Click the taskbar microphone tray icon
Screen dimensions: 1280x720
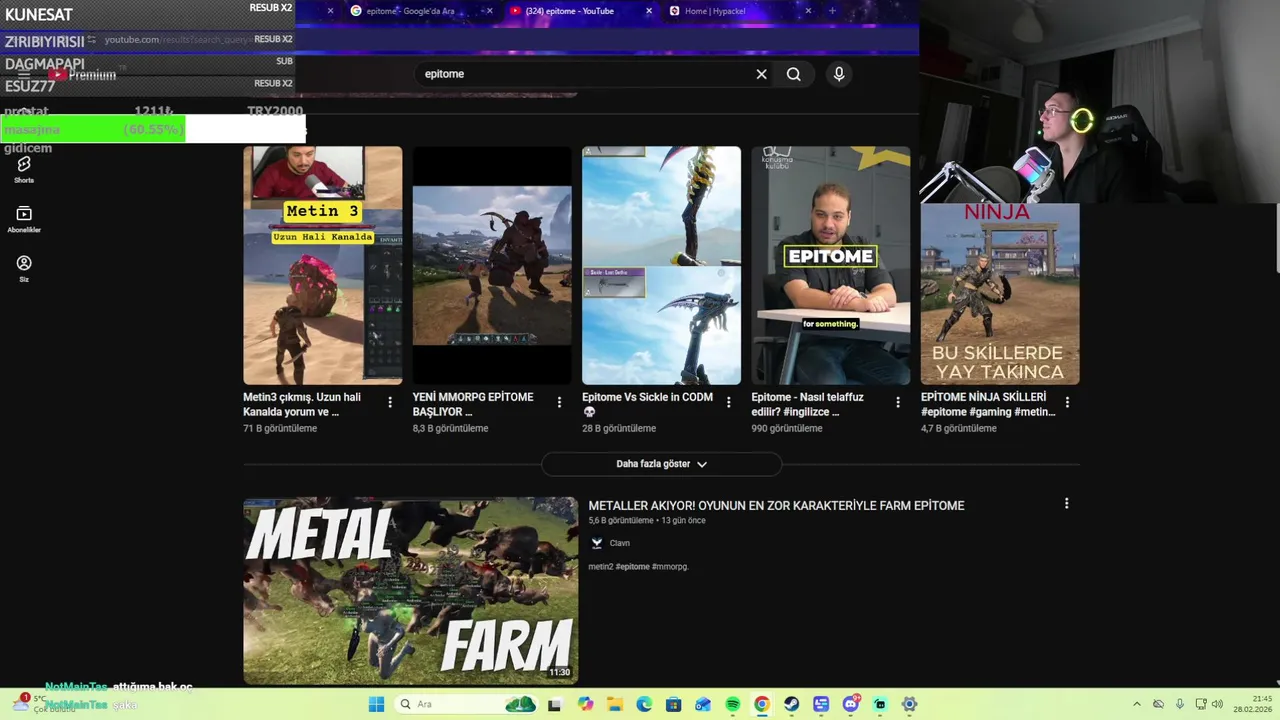pos(1180,704)
